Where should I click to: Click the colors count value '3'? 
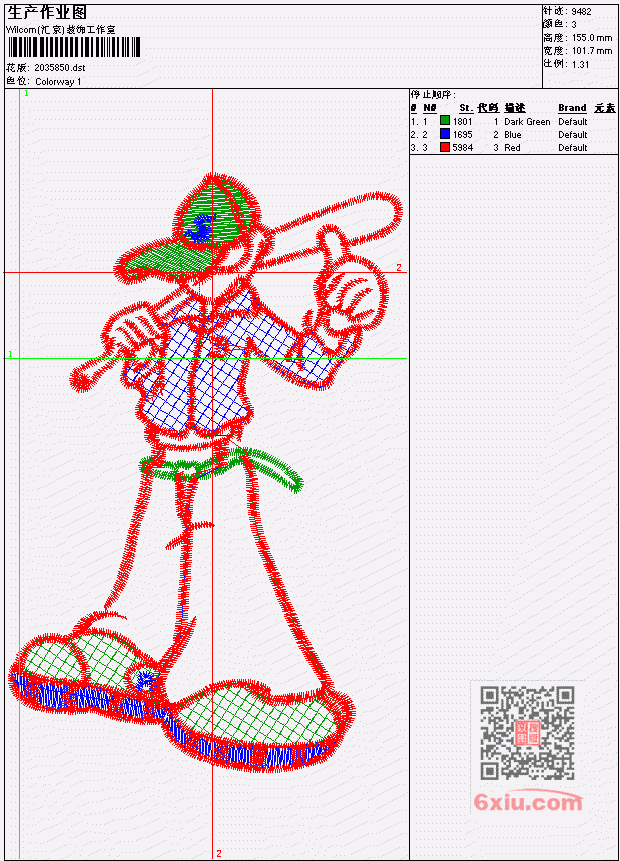(574, 24)
